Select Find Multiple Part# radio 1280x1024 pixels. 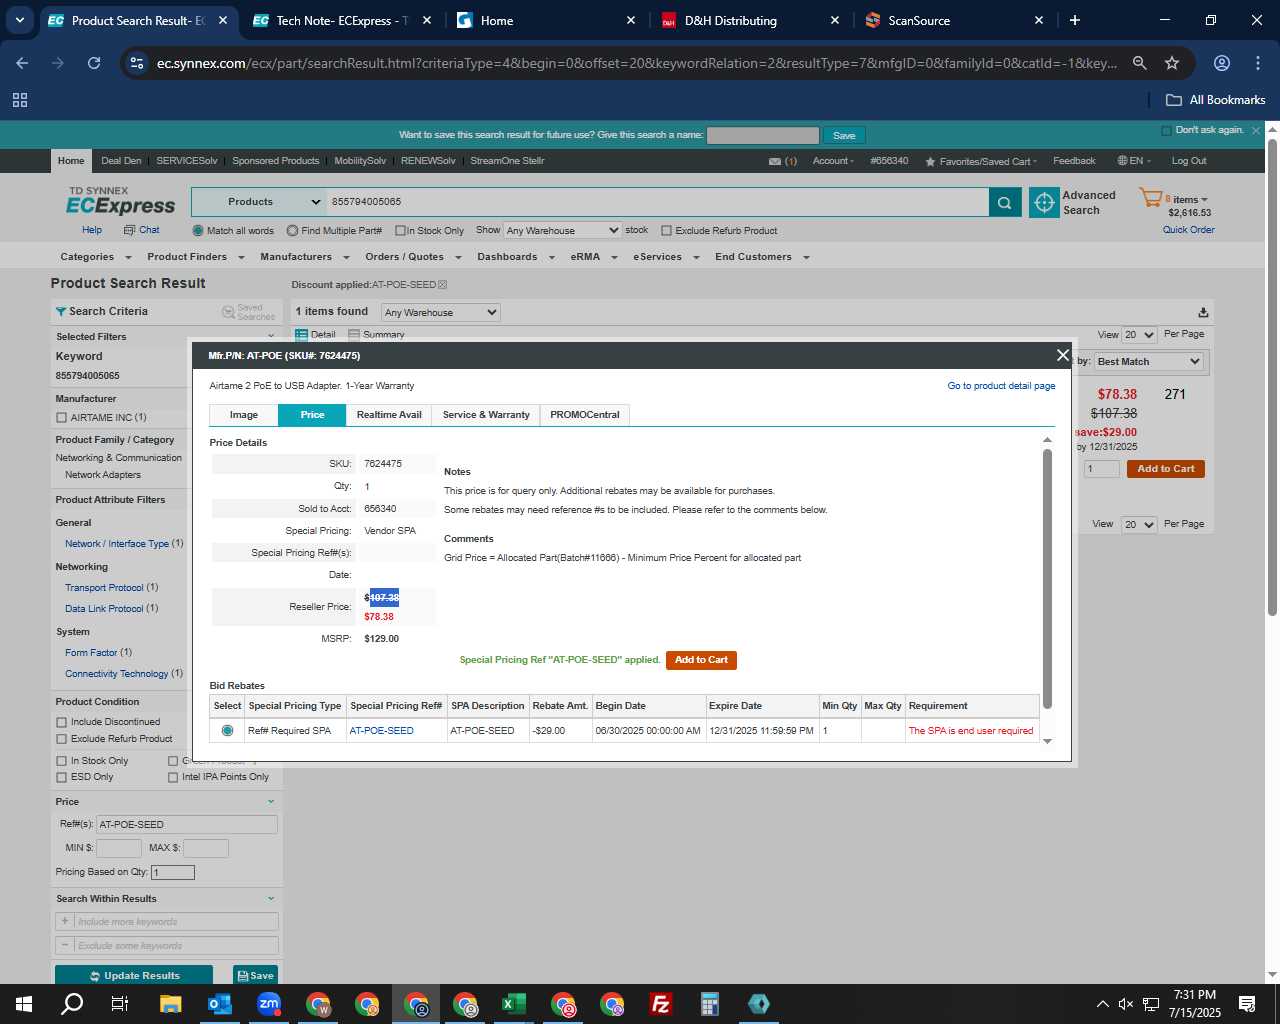click(292, 231)
